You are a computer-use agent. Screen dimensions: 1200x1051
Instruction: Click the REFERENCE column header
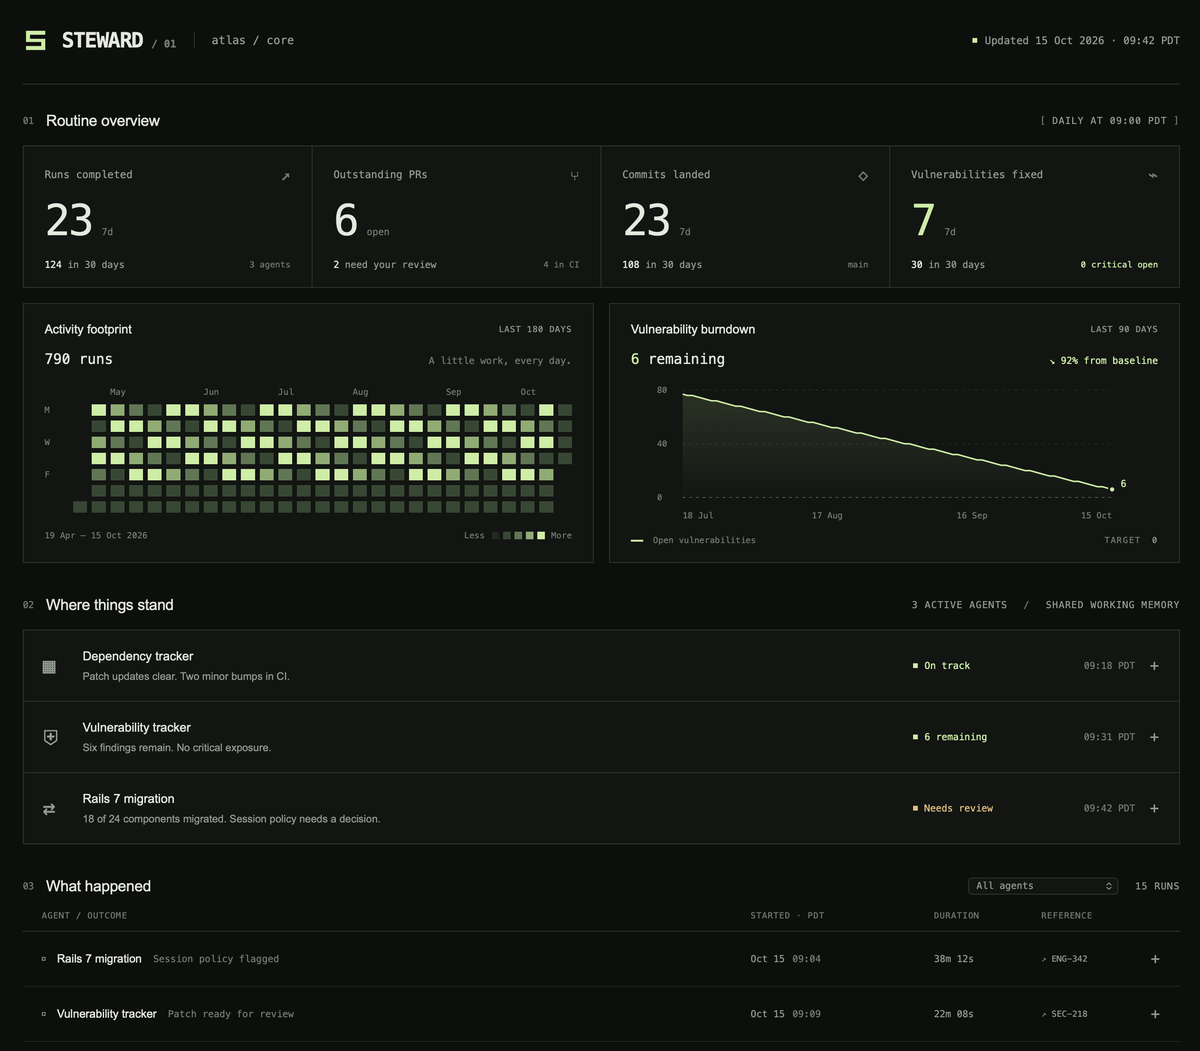coord(1066,916)
